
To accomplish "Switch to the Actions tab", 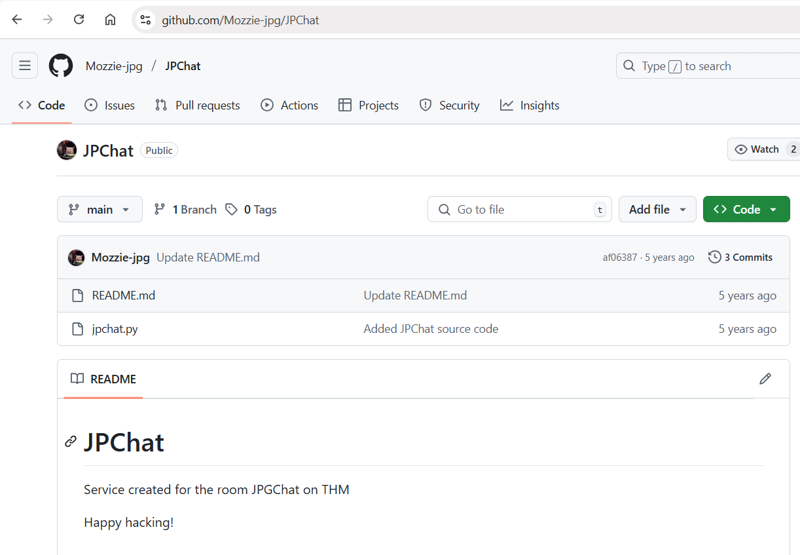I will pos(289,106).
